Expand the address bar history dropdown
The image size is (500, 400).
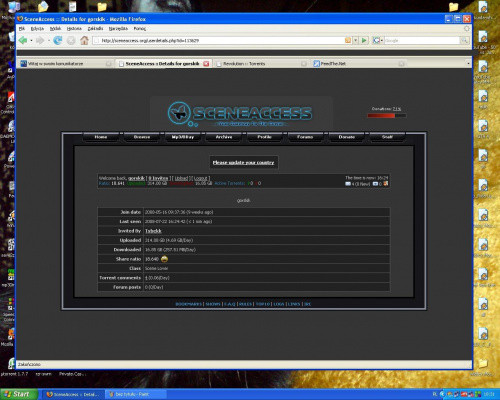(x=355, y=40)
